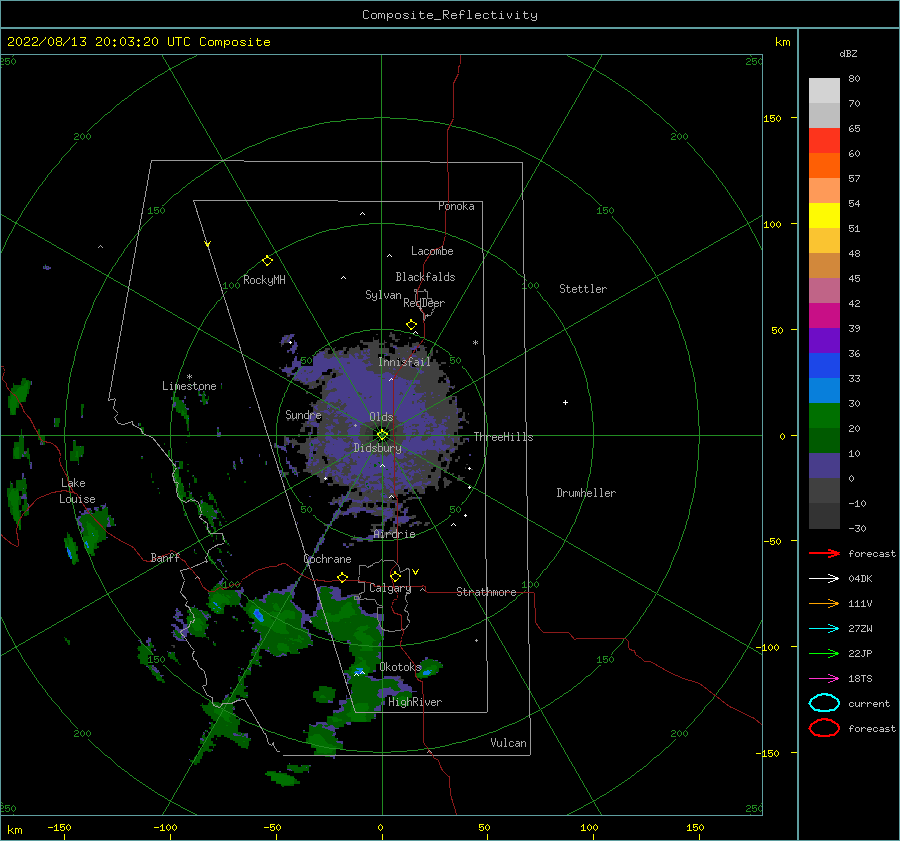The width and height of the screenshot is (900, 841).
Task: Select the Drumheller label
Action: (586, 493)
